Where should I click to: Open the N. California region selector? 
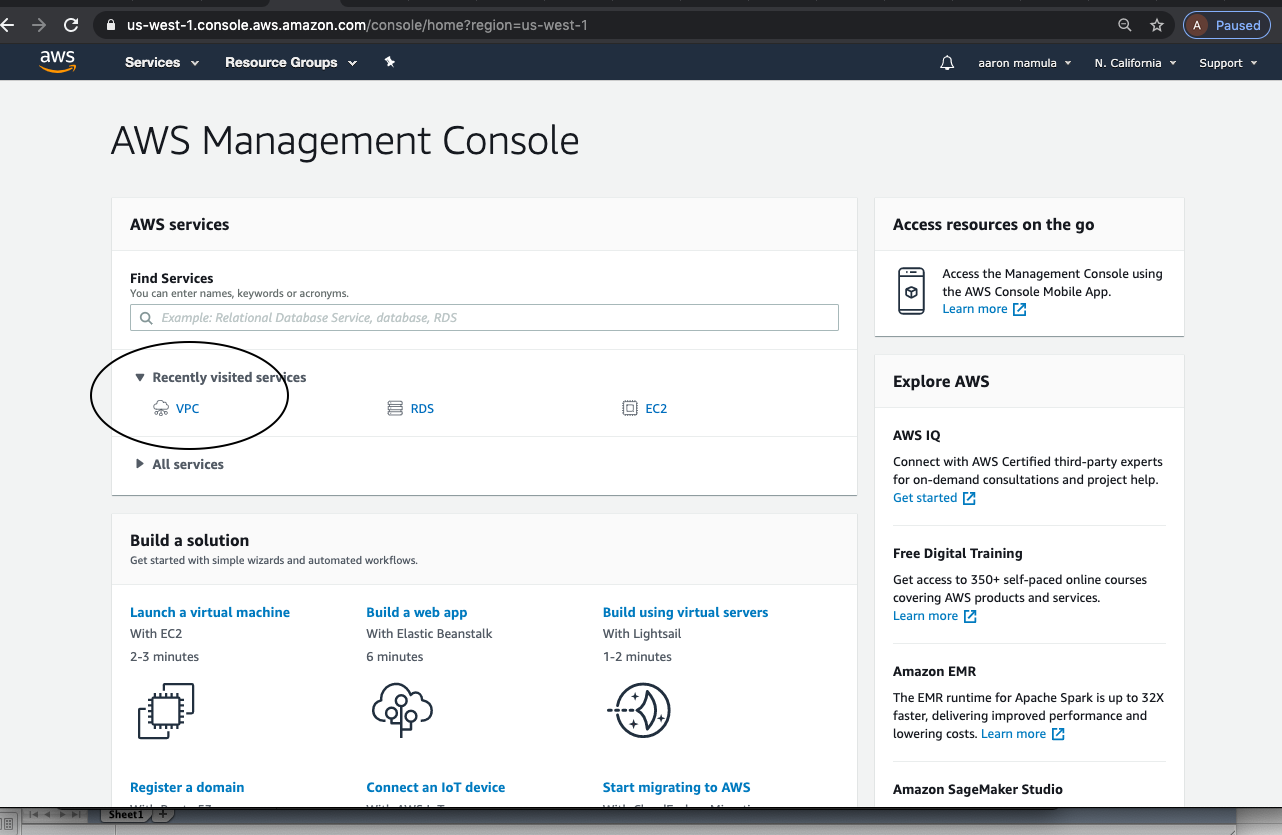1136,63
